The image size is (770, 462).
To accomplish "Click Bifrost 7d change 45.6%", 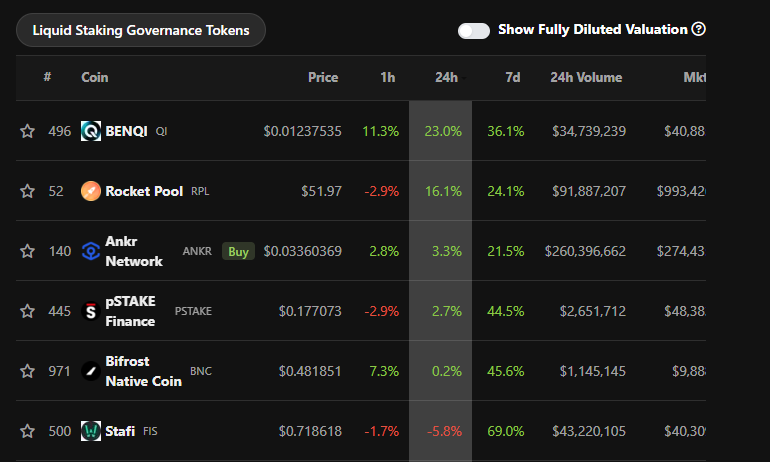I will click(505, 371).
